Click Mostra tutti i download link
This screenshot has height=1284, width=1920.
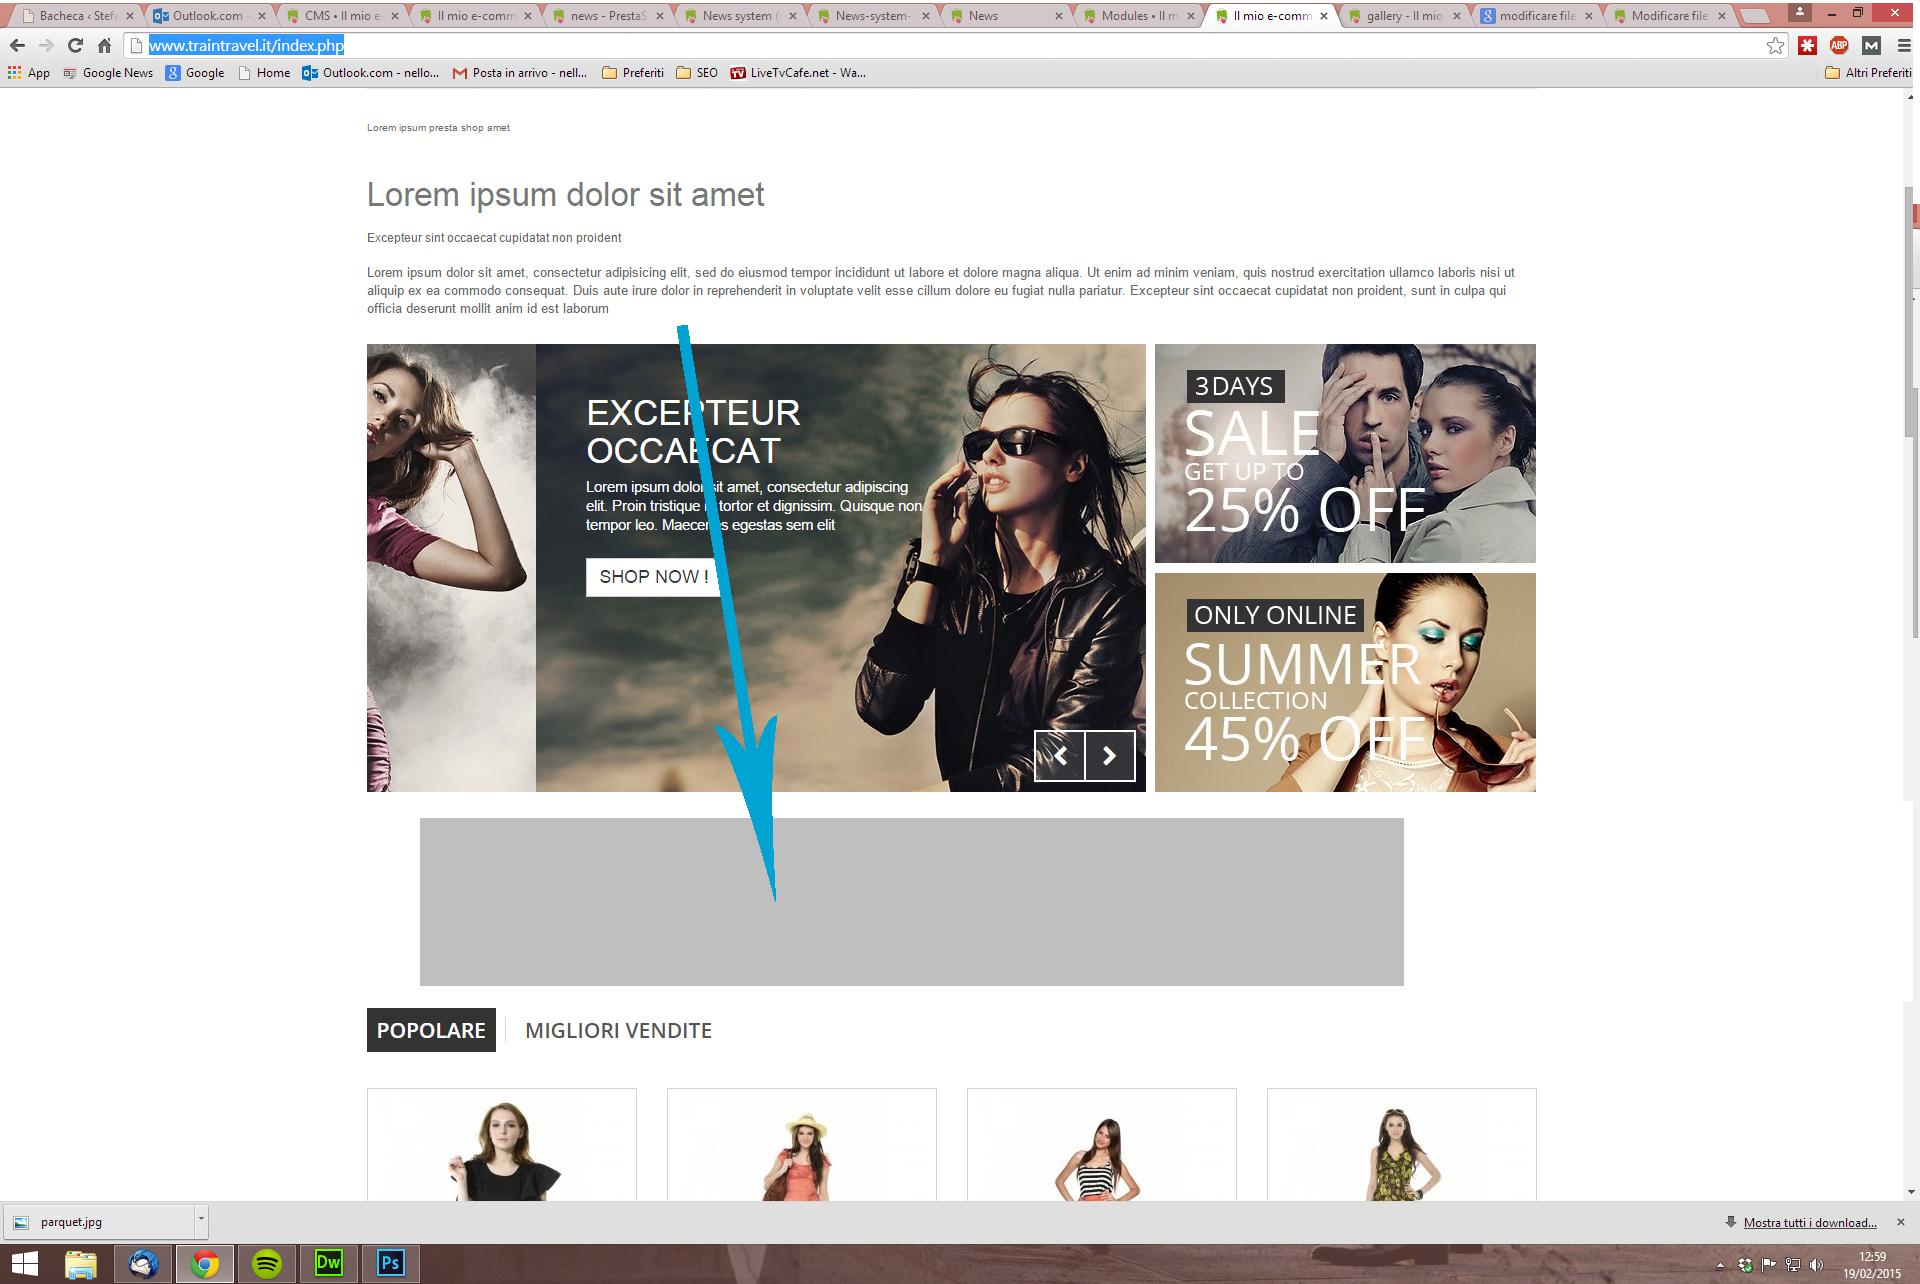click(x=1809, y=1222)
